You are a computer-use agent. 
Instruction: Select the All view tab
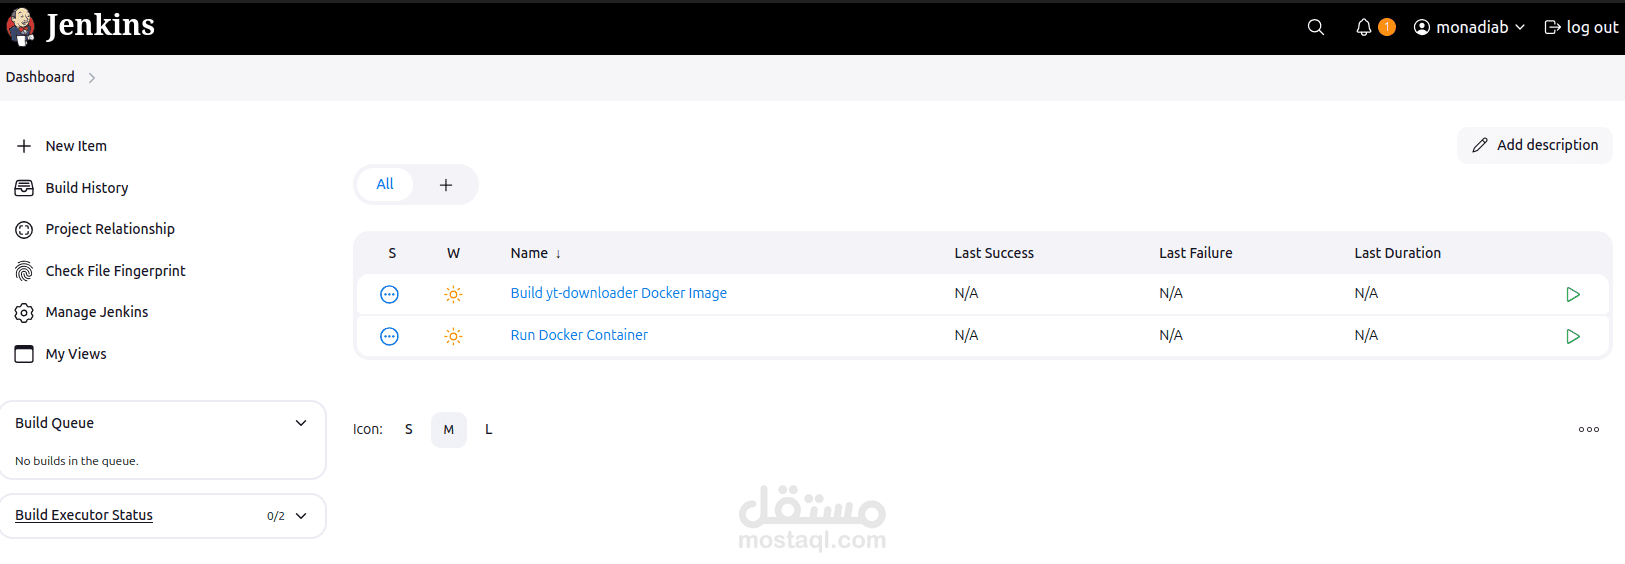click(x=385, y=184)
